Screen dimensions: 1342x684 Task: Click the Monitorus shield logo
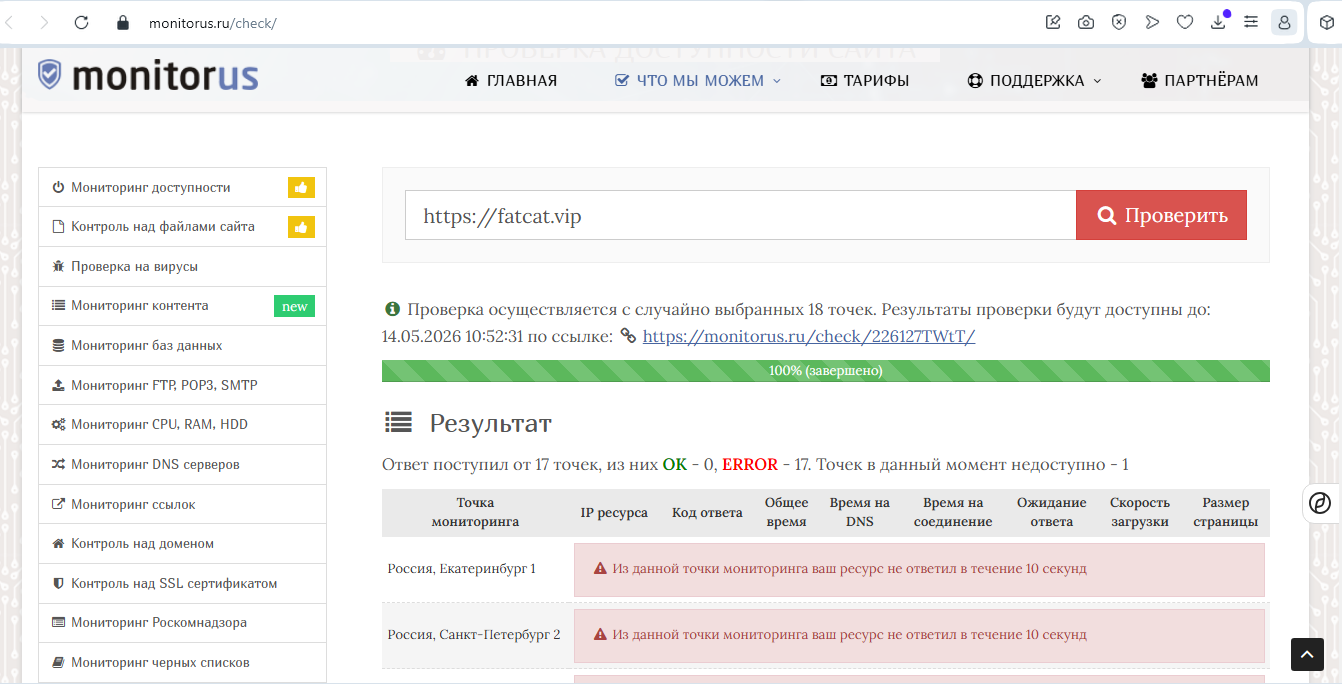(x=48, y=75)
